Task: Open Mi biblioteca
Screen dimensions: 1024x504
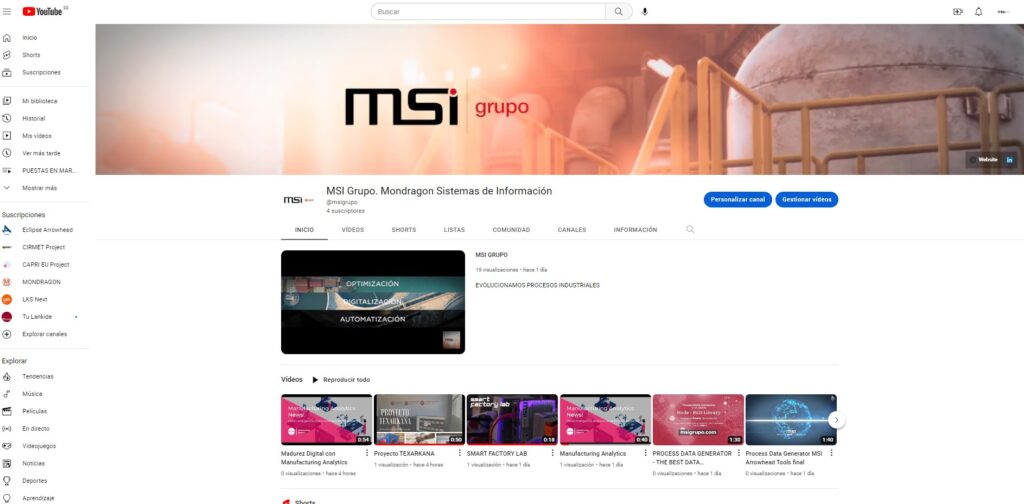Action: [x=39, y=101]
